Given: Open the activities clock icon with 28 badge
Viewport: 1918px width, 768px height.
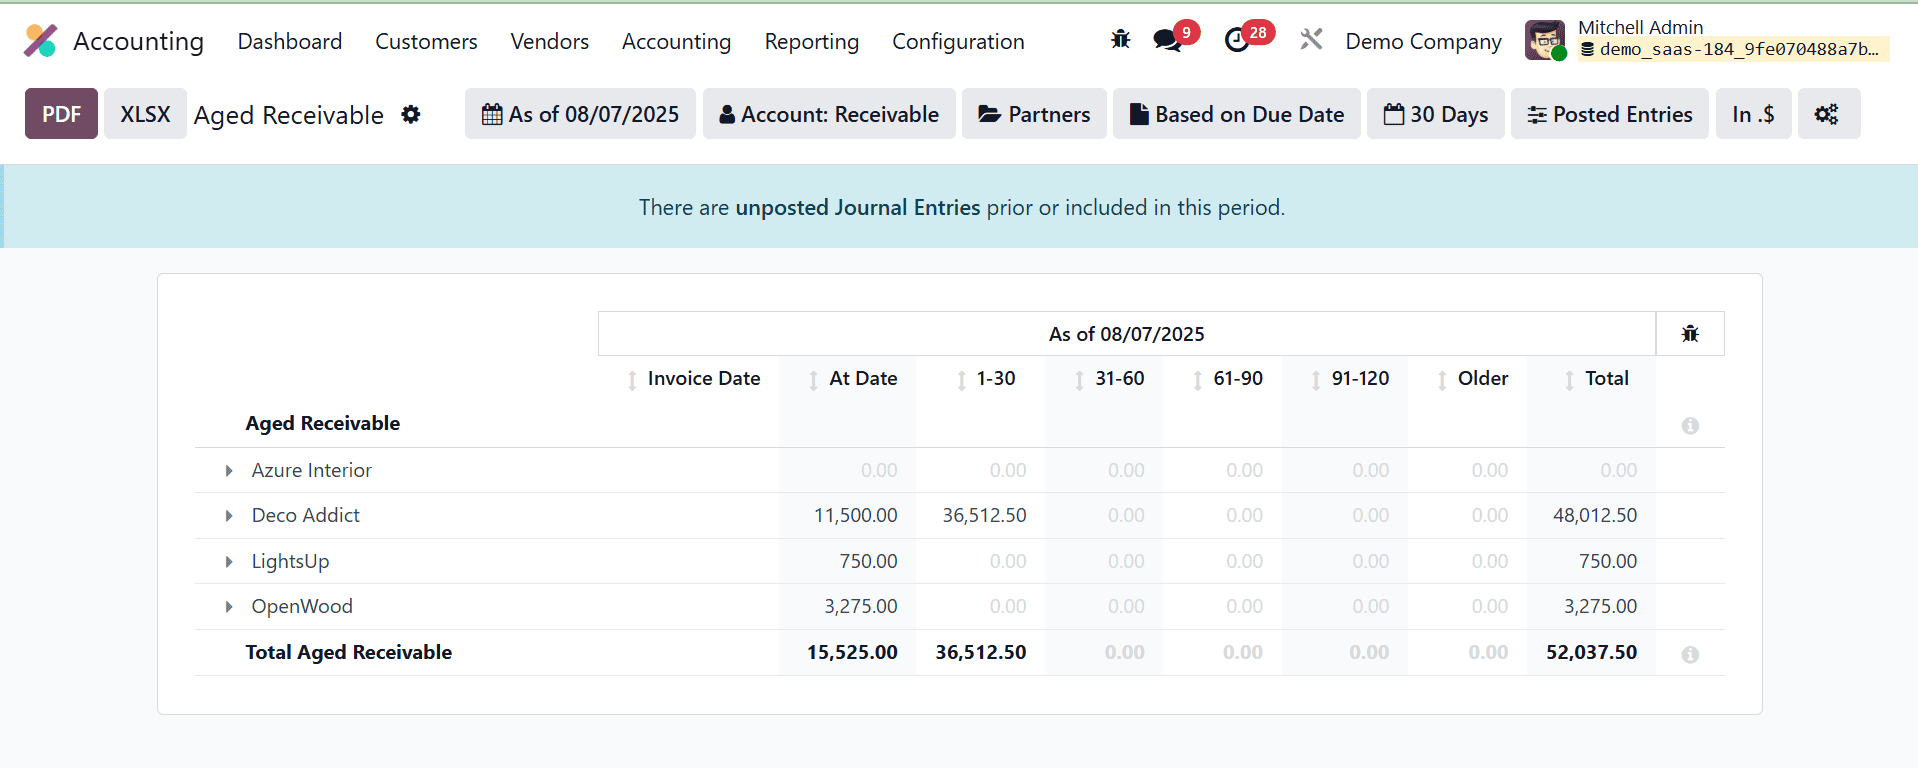Looking at the screenshot, I should (x=1237, y=40).
